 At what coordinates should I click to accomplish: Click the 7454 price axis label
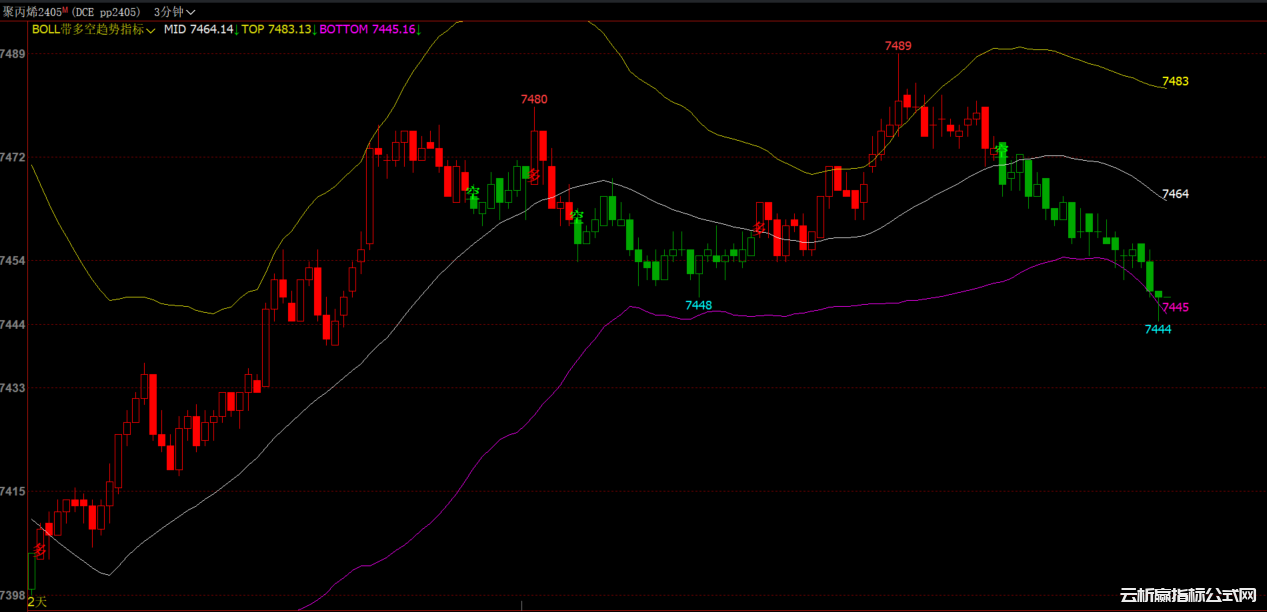point(14,261)
